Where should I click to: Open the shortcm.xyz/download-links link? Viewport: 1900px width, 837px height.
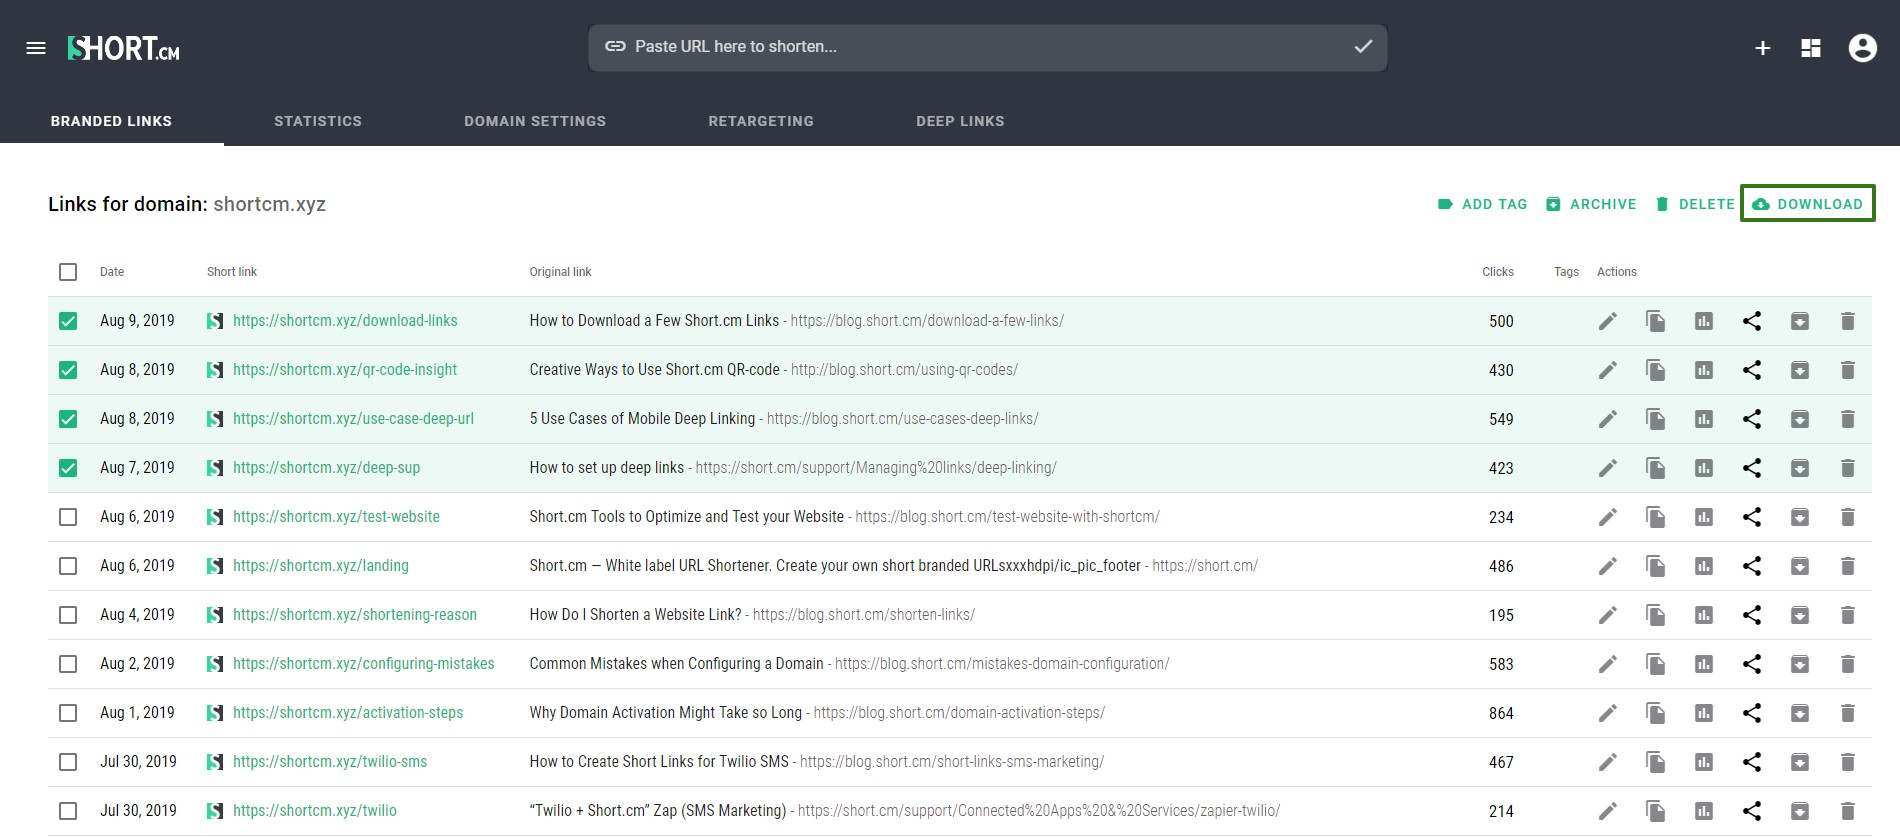click(x=345, y=321)
